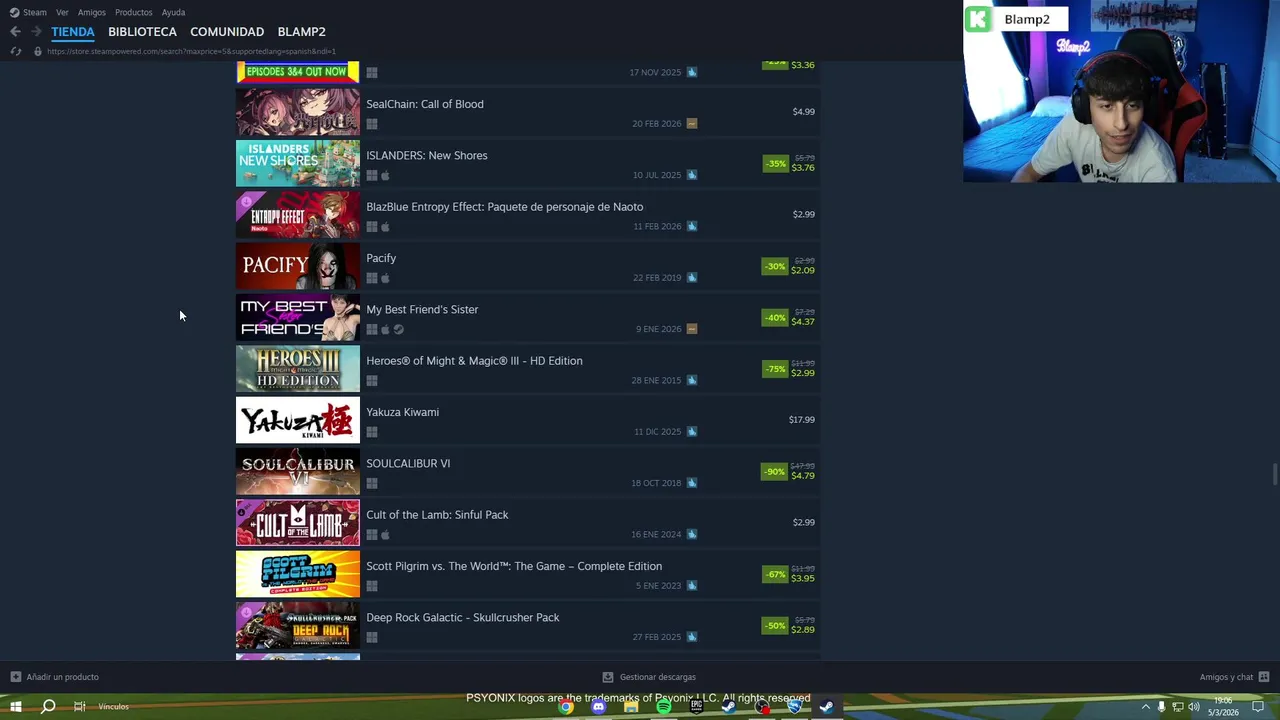This screenshot has height=720, width=1280.
Task: Open the Steam menu in the top bar
Action: (28, 12)
